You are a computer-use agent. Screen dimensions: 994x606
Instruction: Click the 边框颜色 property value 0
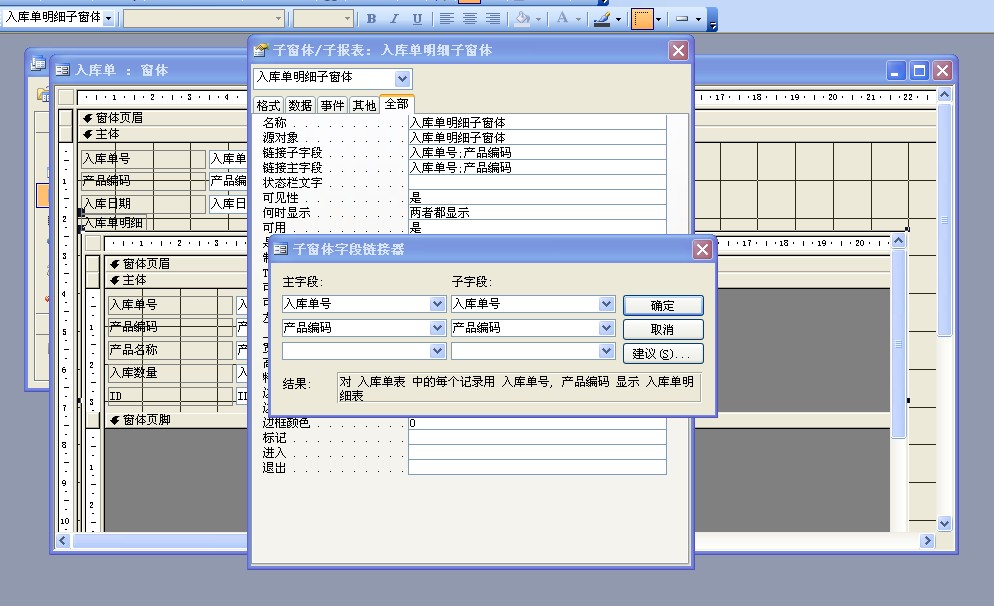point(537,423)
